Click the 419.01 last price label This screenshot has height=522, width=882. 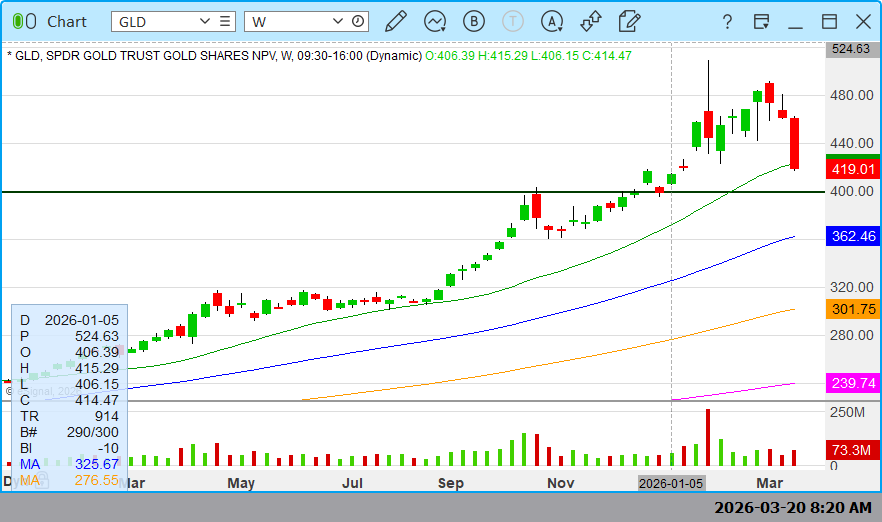pyautogui.click(x=853, y=169)
